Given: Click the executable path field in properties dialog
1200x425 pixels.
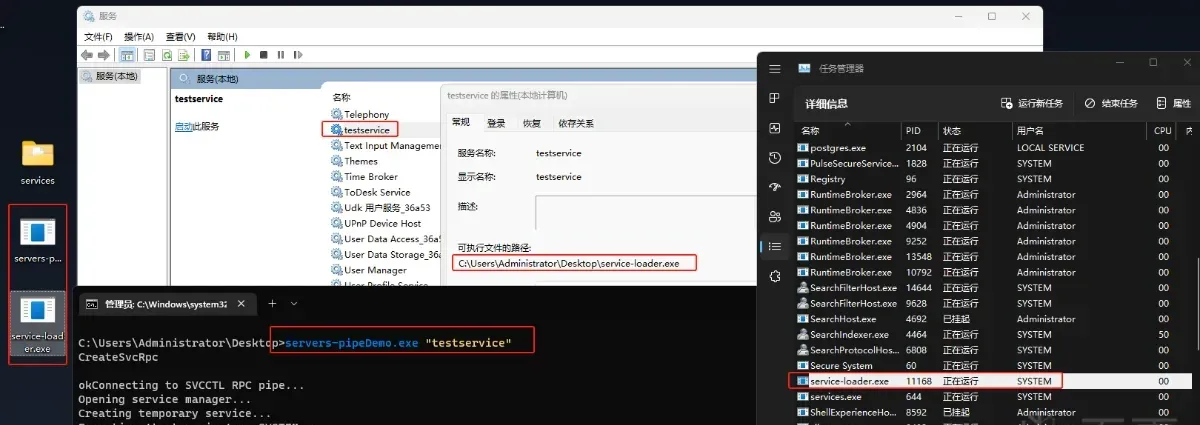Looking at the screenshot, I should coord(574,263).
